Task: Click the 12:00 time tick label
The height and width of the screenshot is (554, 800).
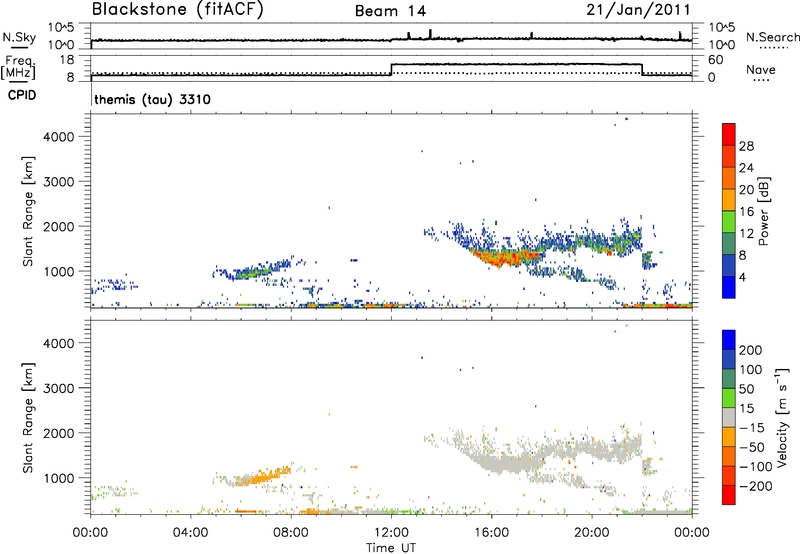Action: 391,533
